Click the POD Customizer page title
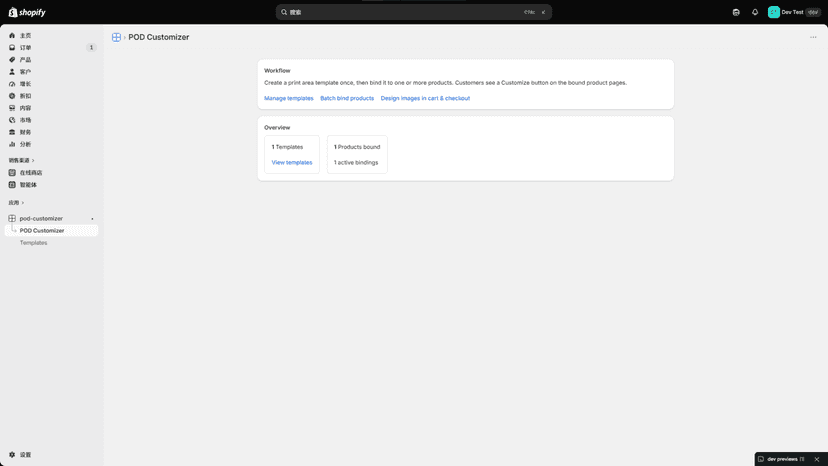 (158, 37)
